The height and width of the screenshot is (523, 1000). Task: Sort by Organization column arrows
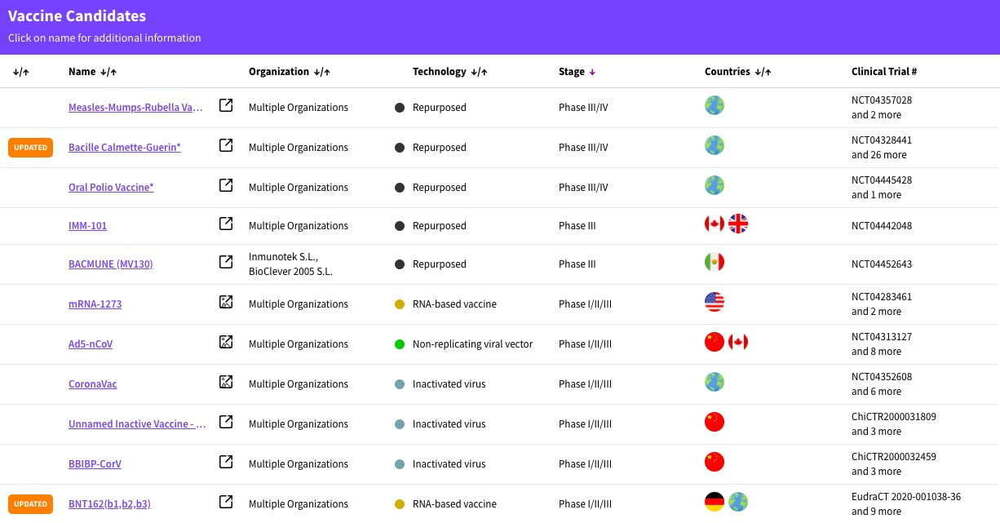(x=322, y=72)
